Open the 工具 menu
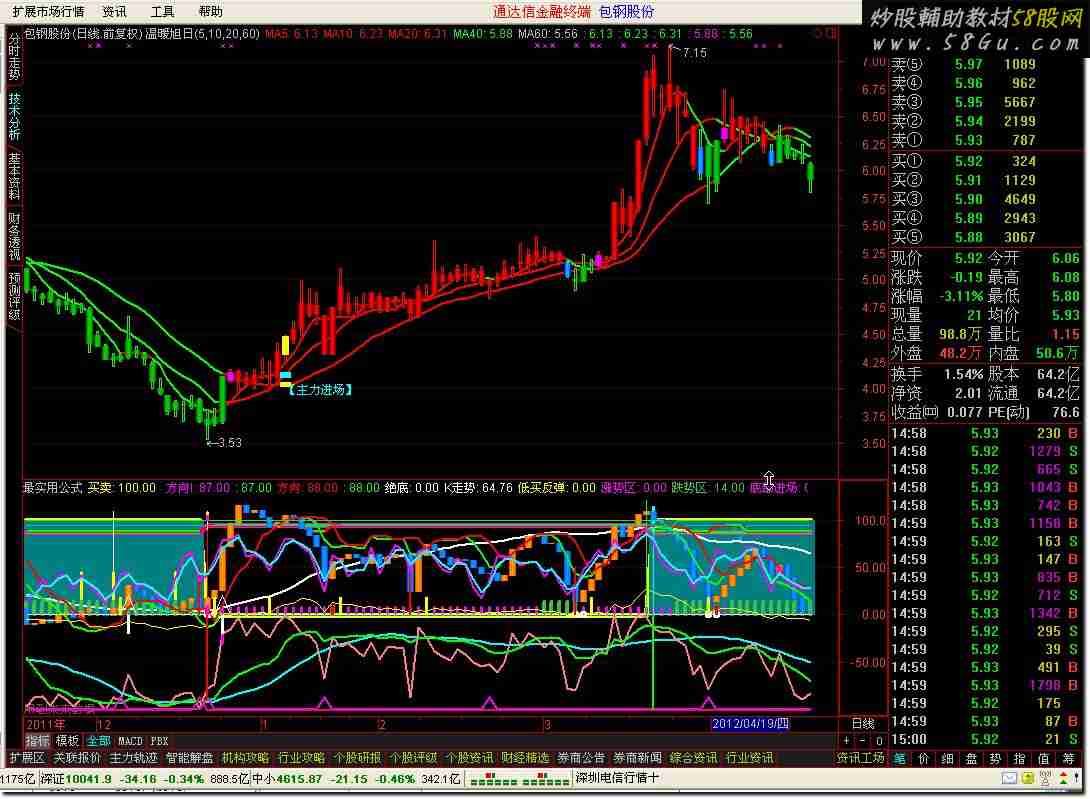 162,12
